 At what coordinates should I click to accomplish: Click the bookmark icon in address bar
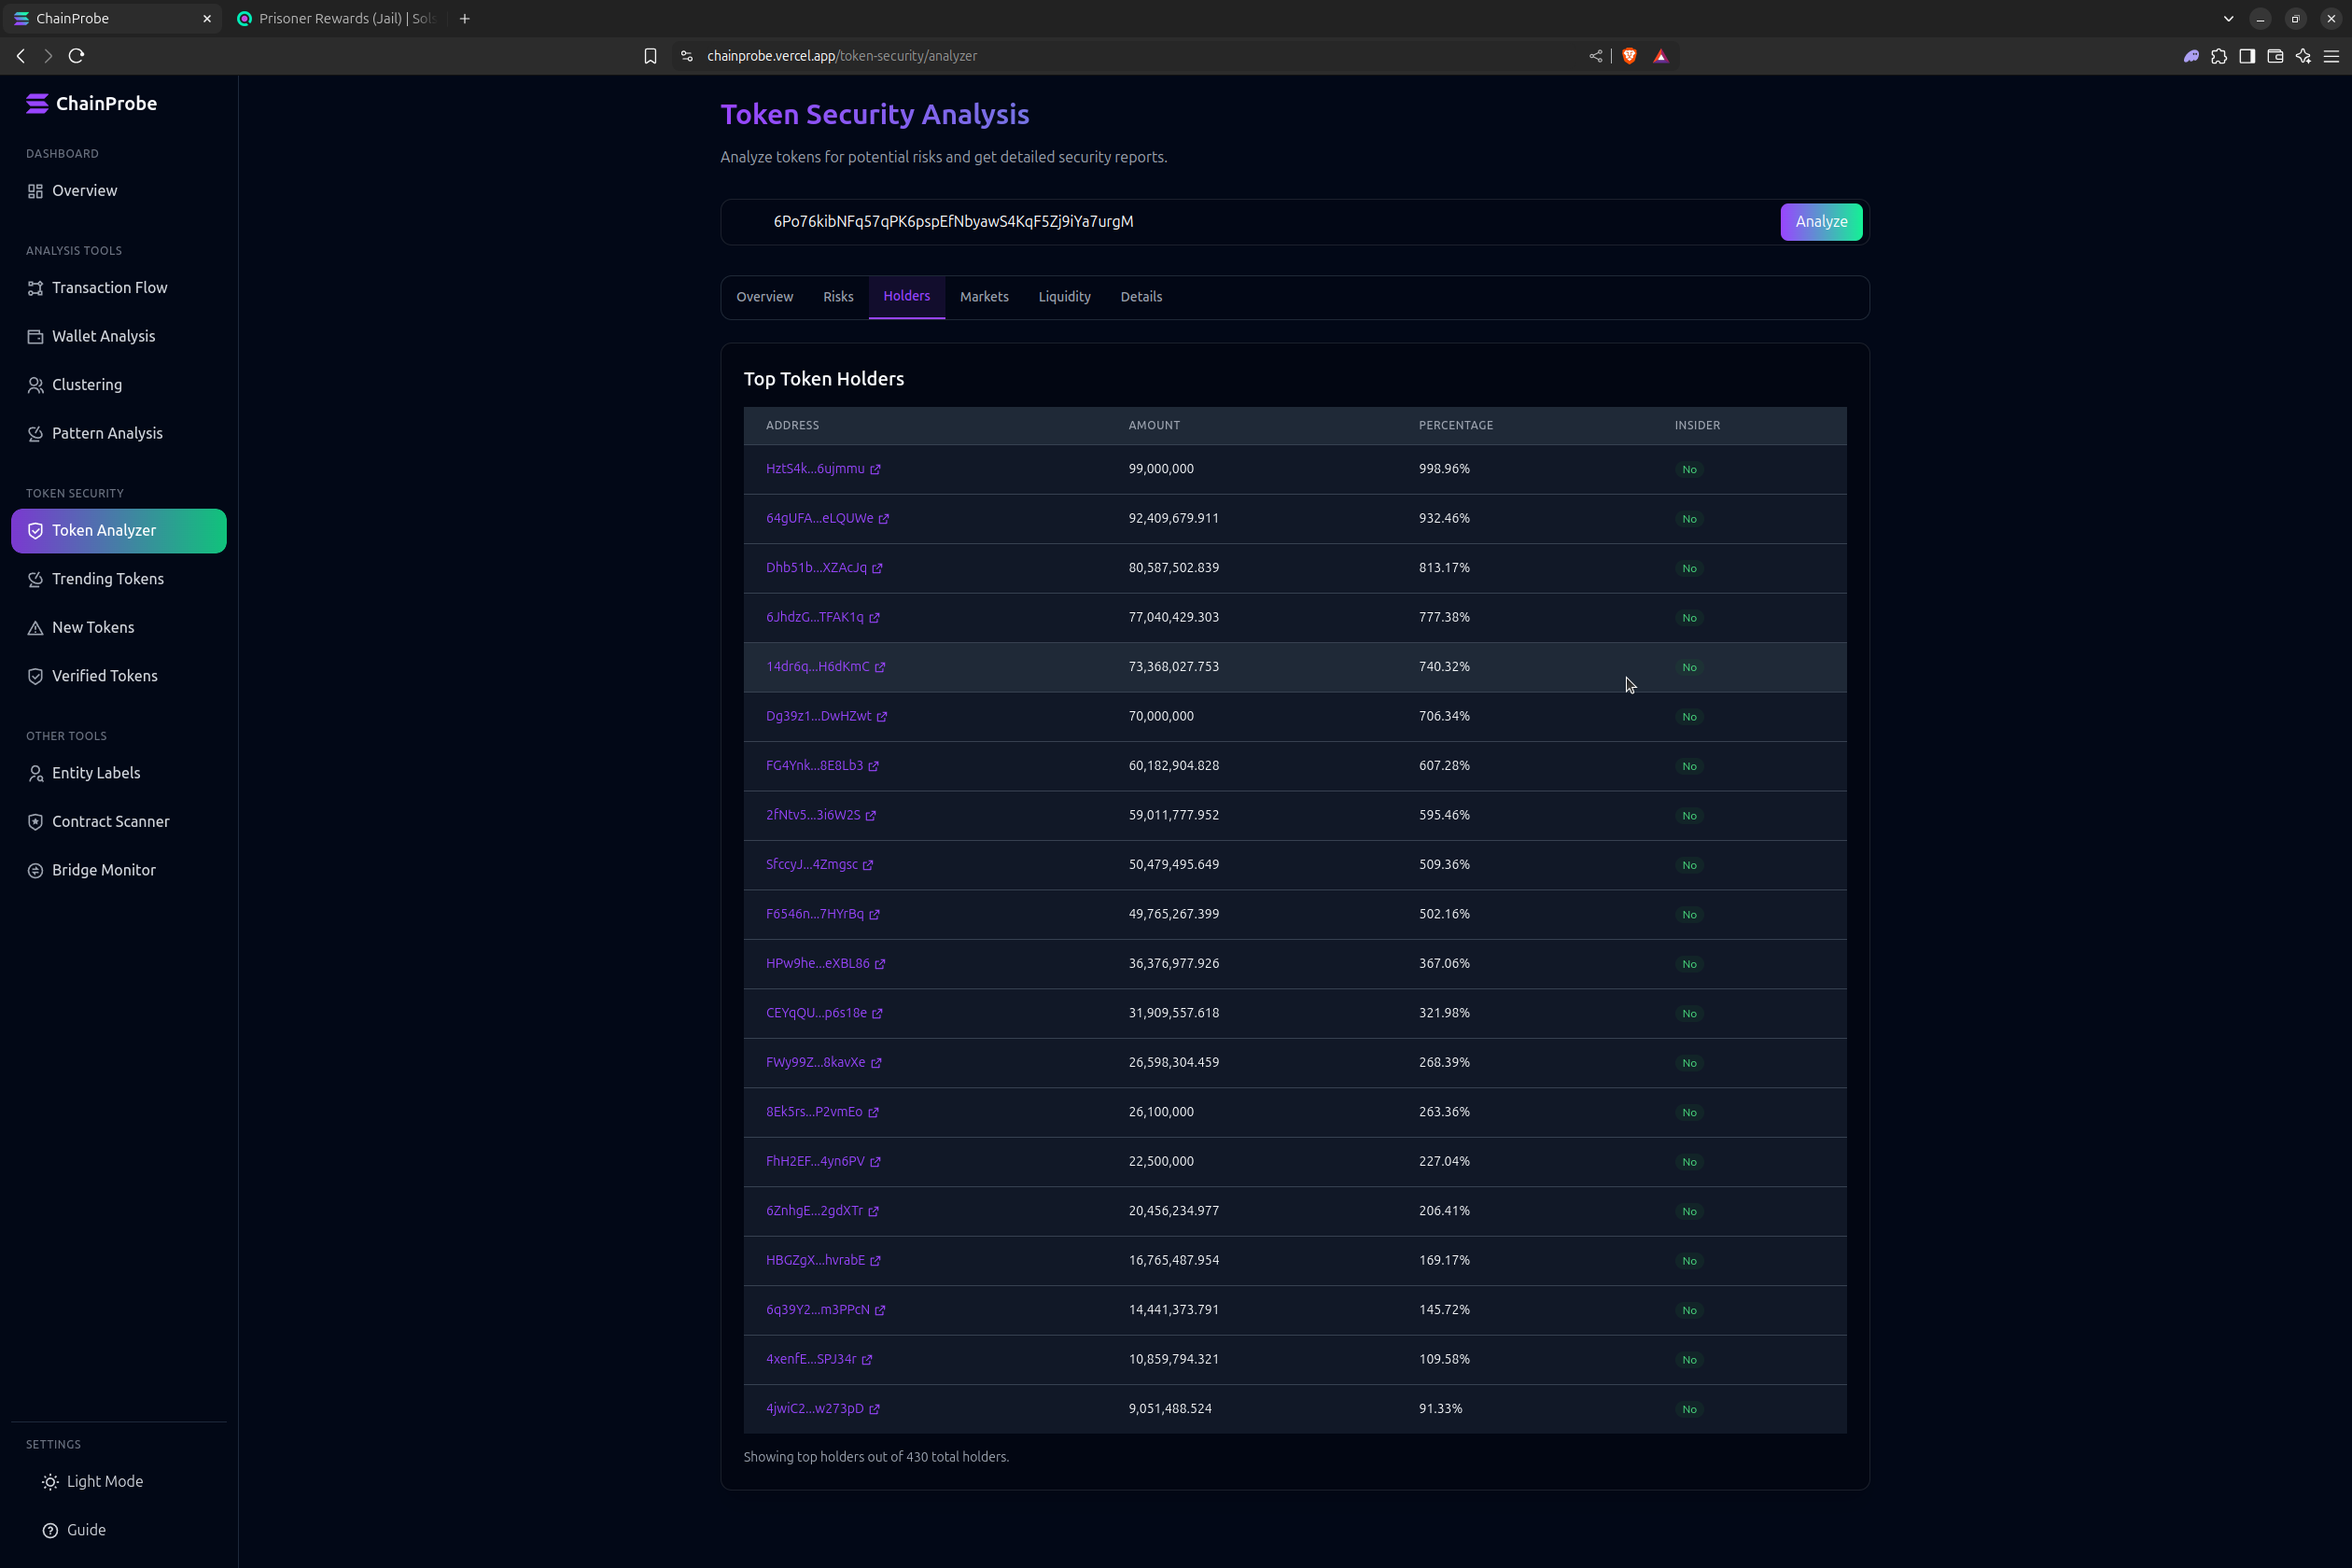pyautogui.click(x=650, y=56)
